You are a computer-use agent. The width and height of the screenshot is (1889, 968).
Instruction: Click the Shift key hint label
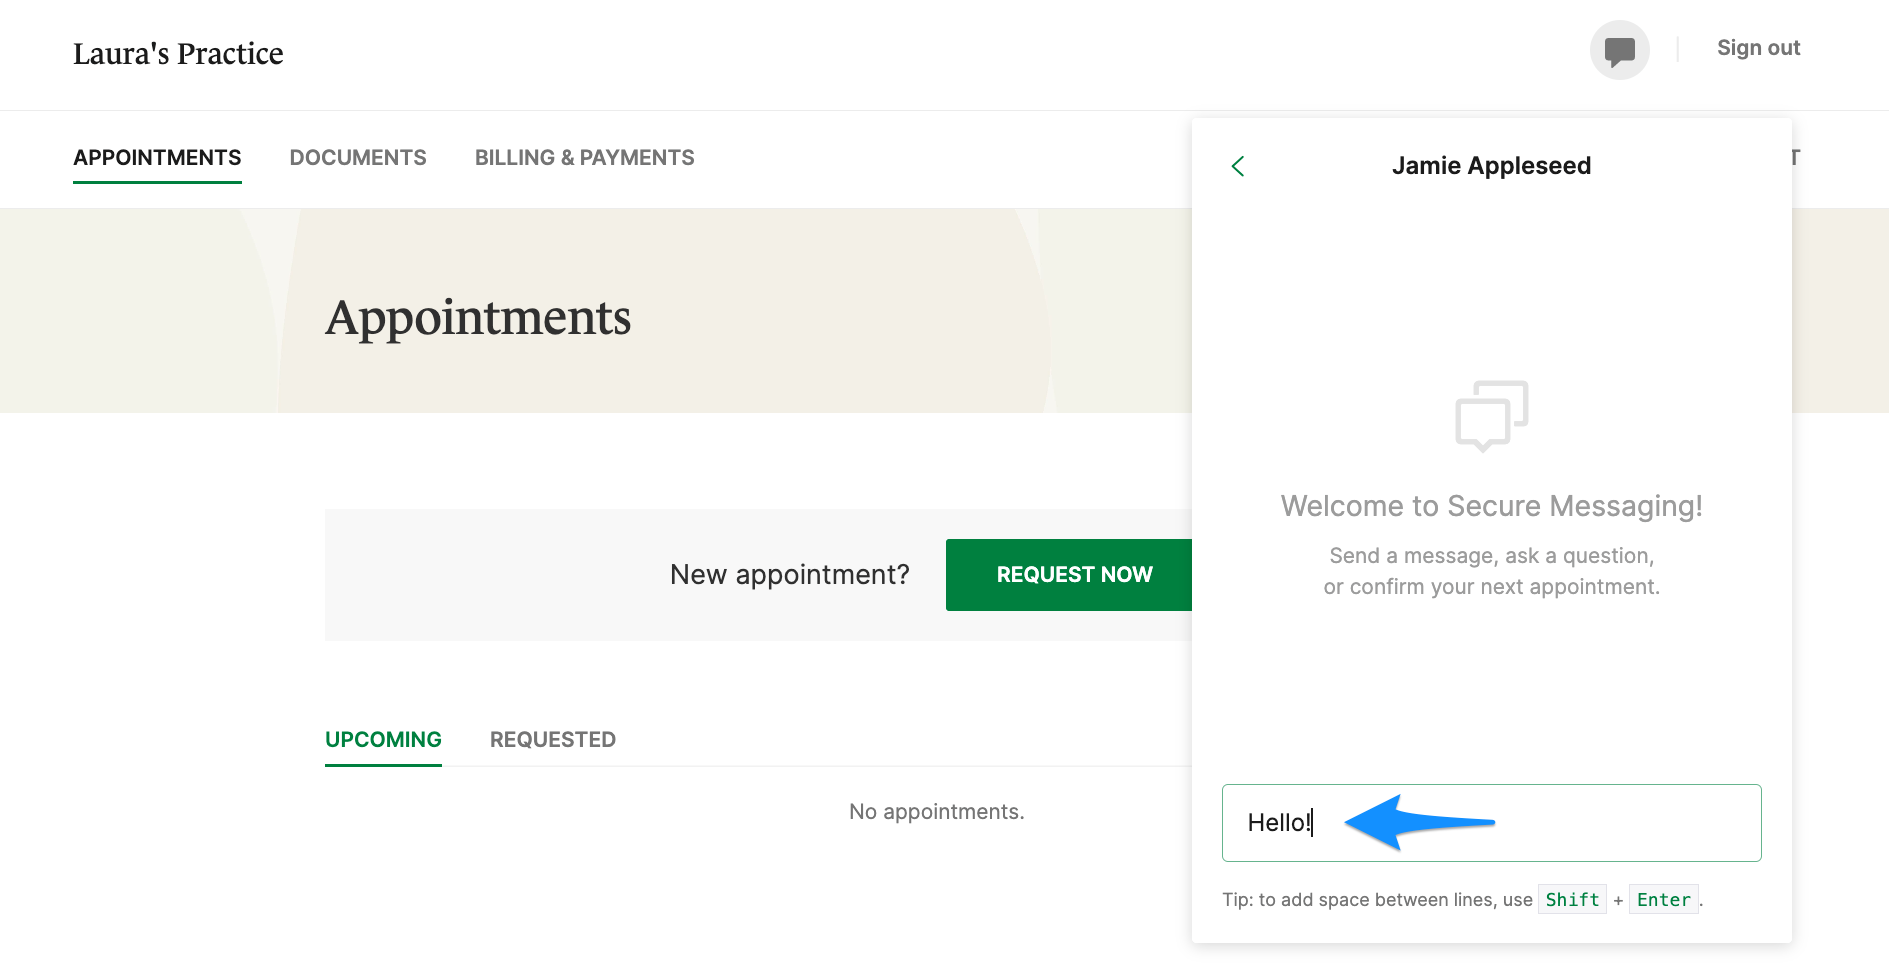pos(1571,899)
